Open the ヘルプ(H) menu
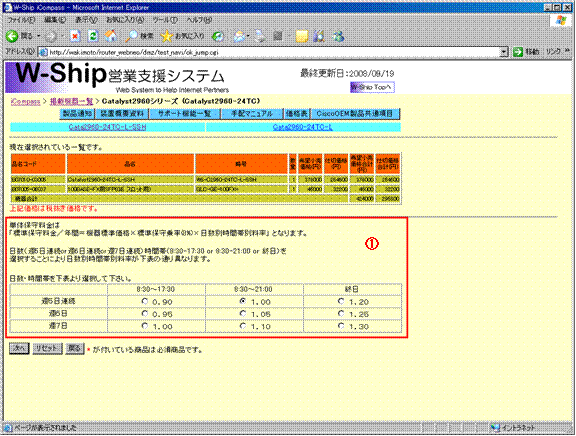Screen dimensions: 576x436 199,20
